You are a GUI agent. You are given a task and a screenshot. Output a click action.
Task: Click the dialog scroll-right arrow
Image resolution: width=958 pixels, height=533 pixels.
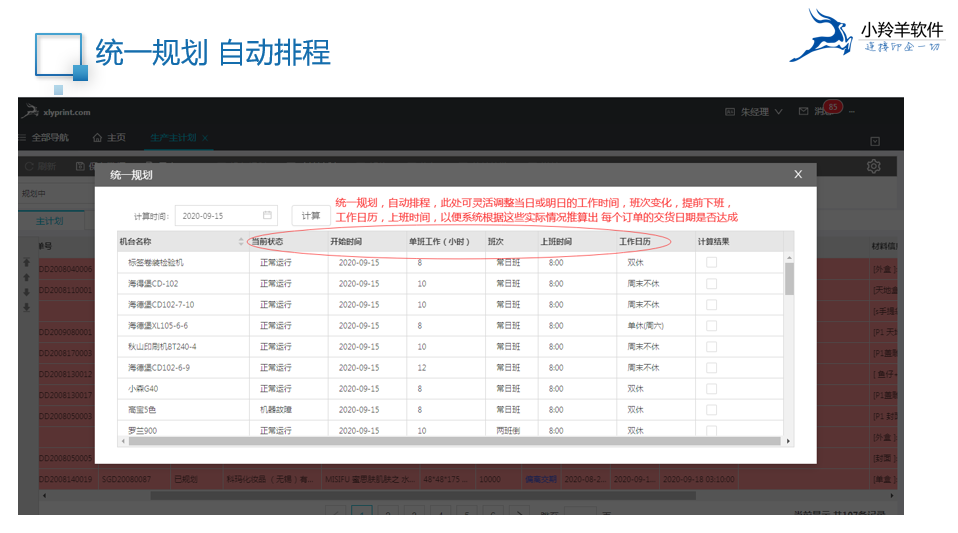[788, 441]
